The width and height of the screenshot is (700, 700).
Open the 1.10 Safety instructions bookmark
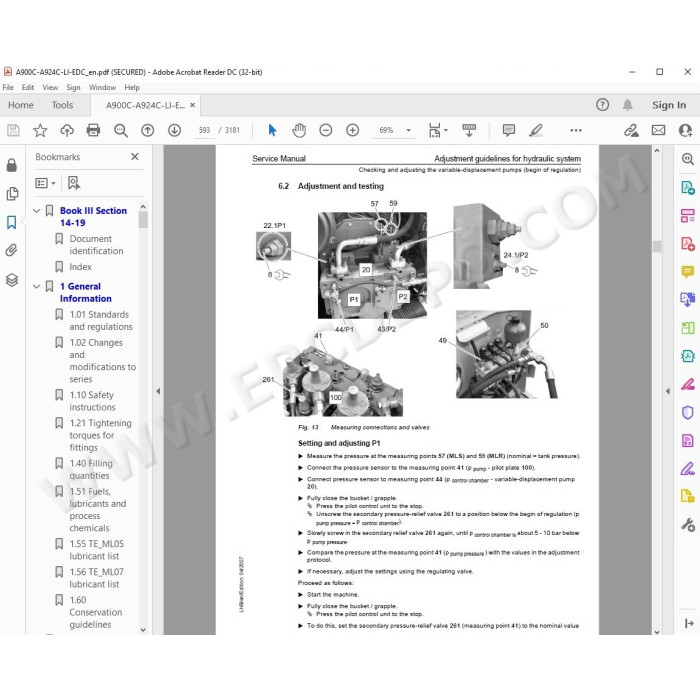92,401
